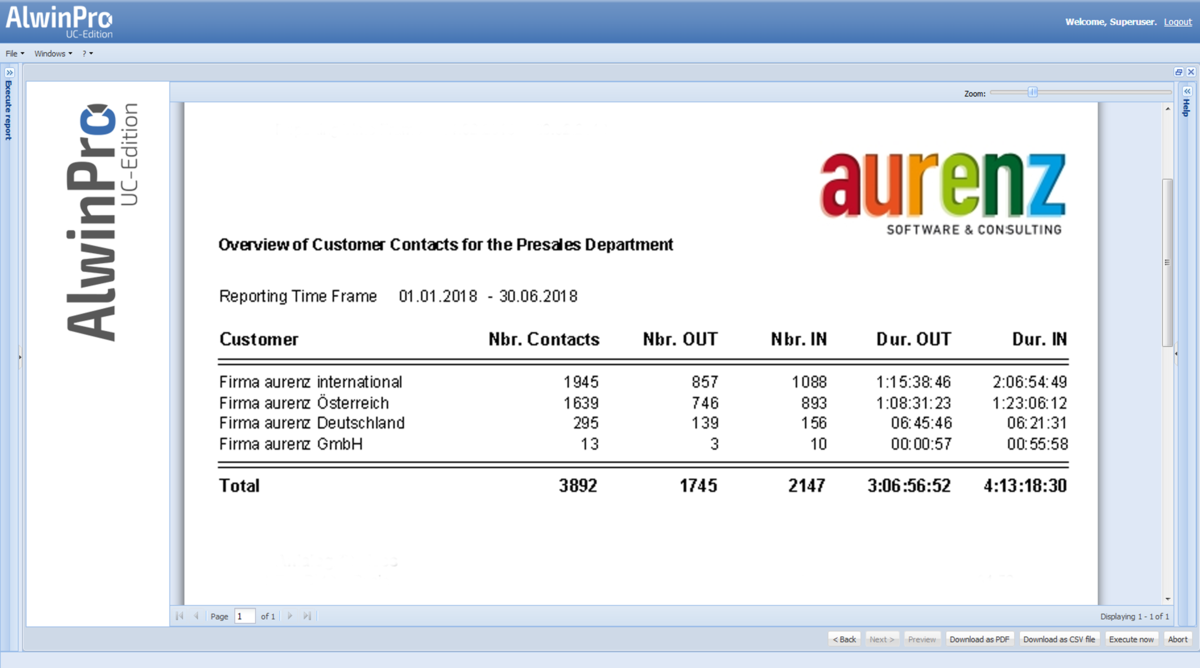1200x668 pixels.
Task: Click the aurenz company logo
Action: pos(943,193)
